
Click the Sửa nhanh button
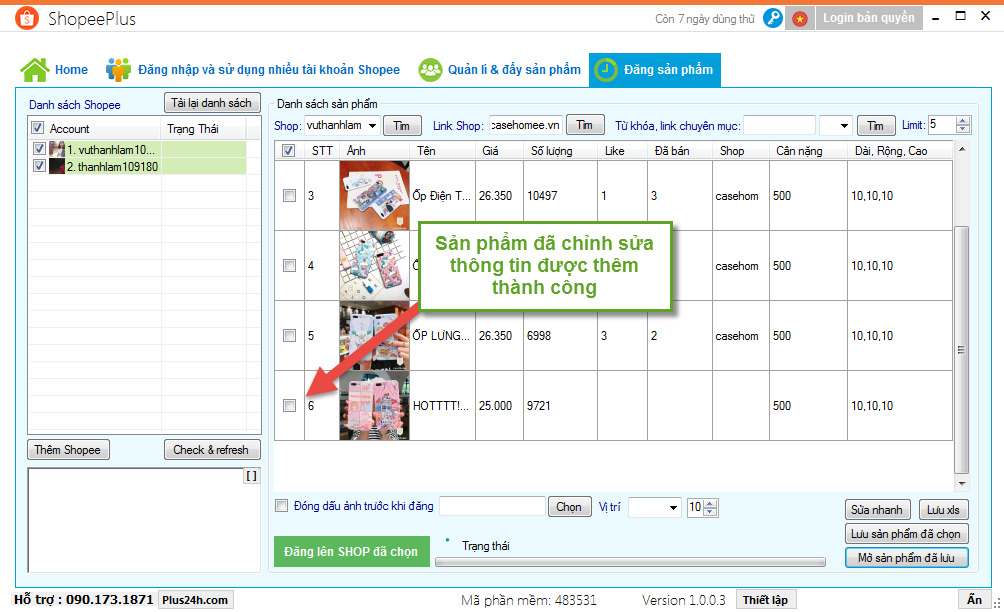[879, 509]
